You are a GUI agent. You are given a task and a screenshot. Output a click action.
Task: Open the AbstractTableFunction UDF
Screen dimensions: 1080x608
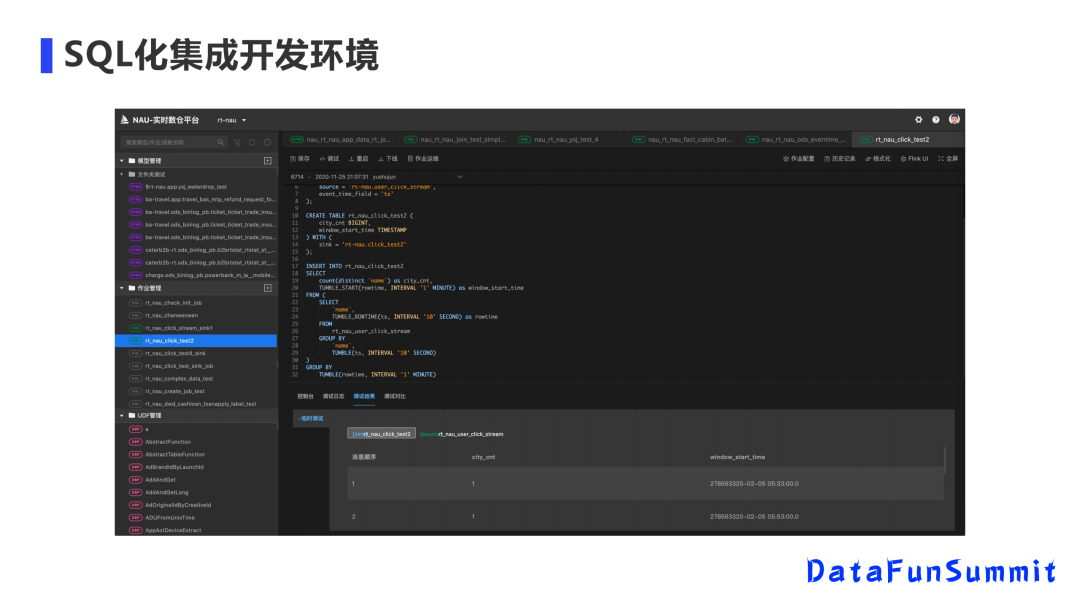point(175,454)
